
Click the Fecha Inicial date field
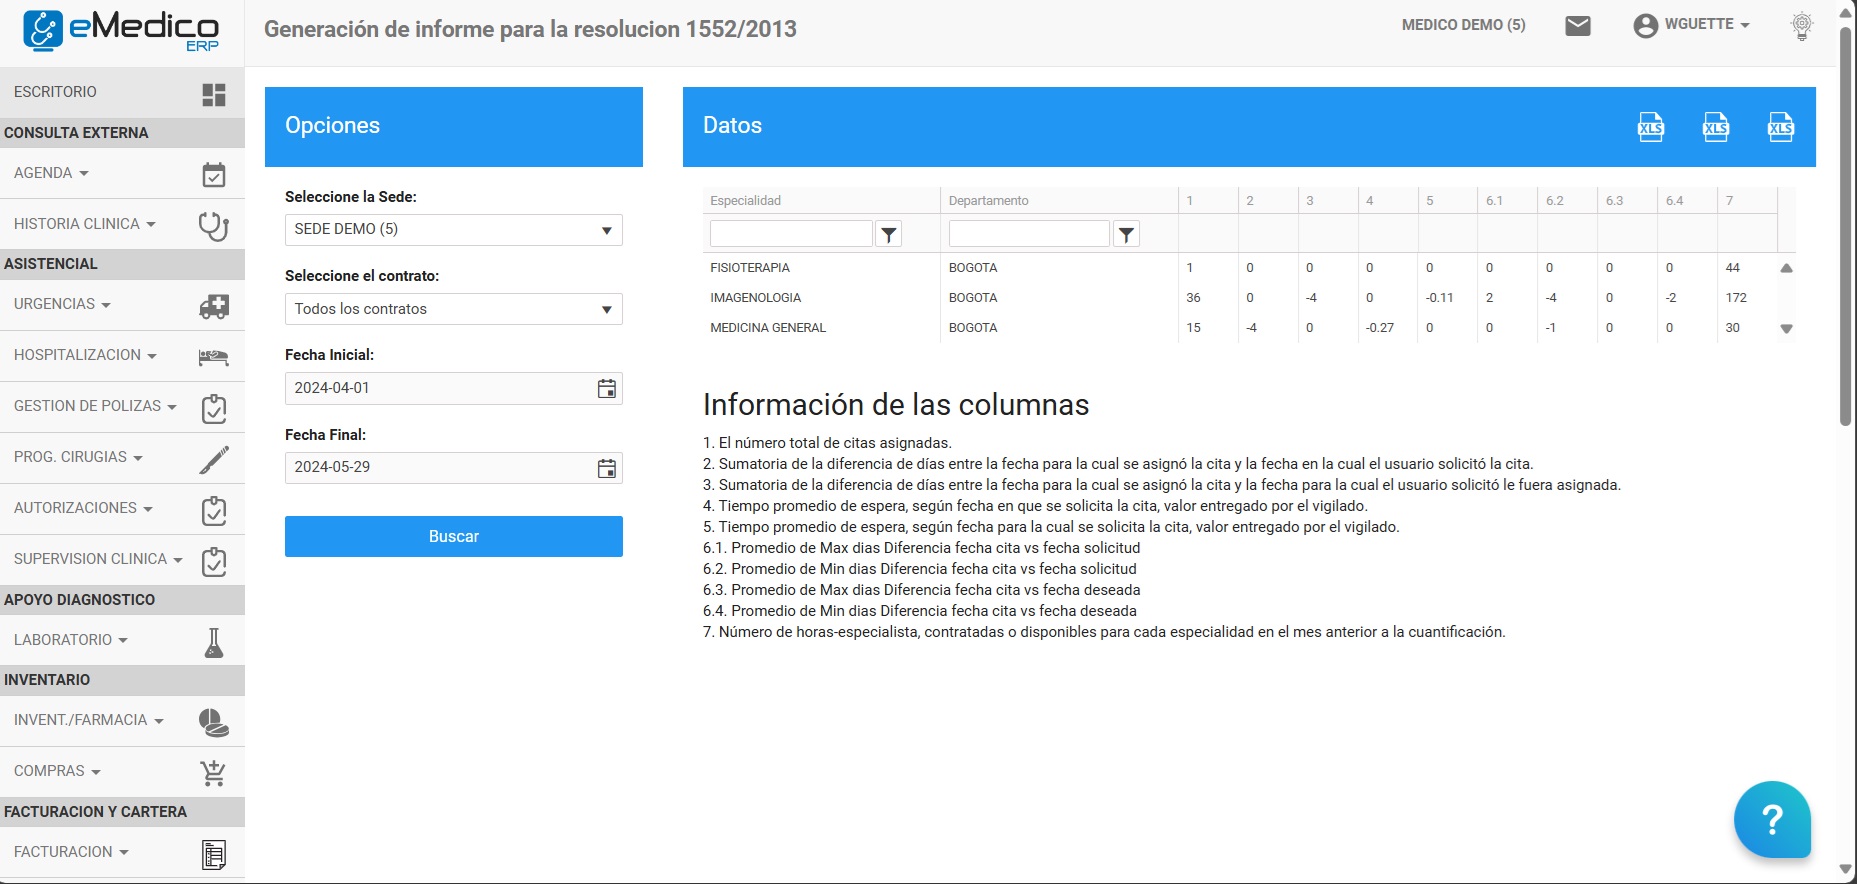454,389
